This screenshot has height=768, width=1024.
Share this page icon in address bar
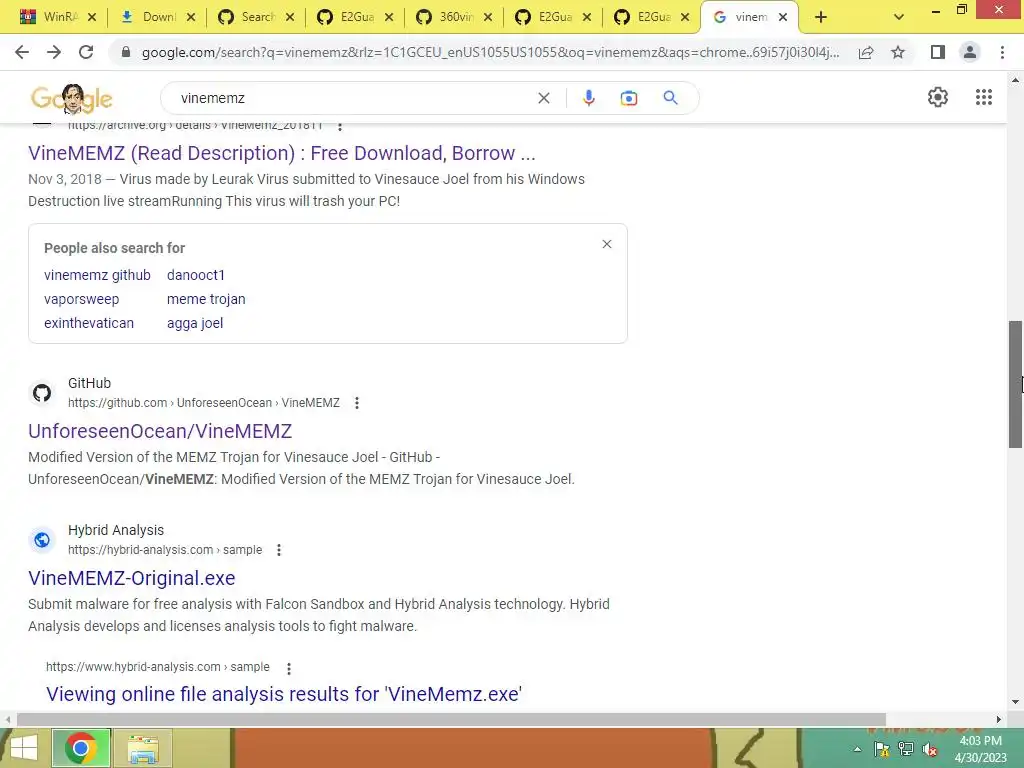(866, 52)
